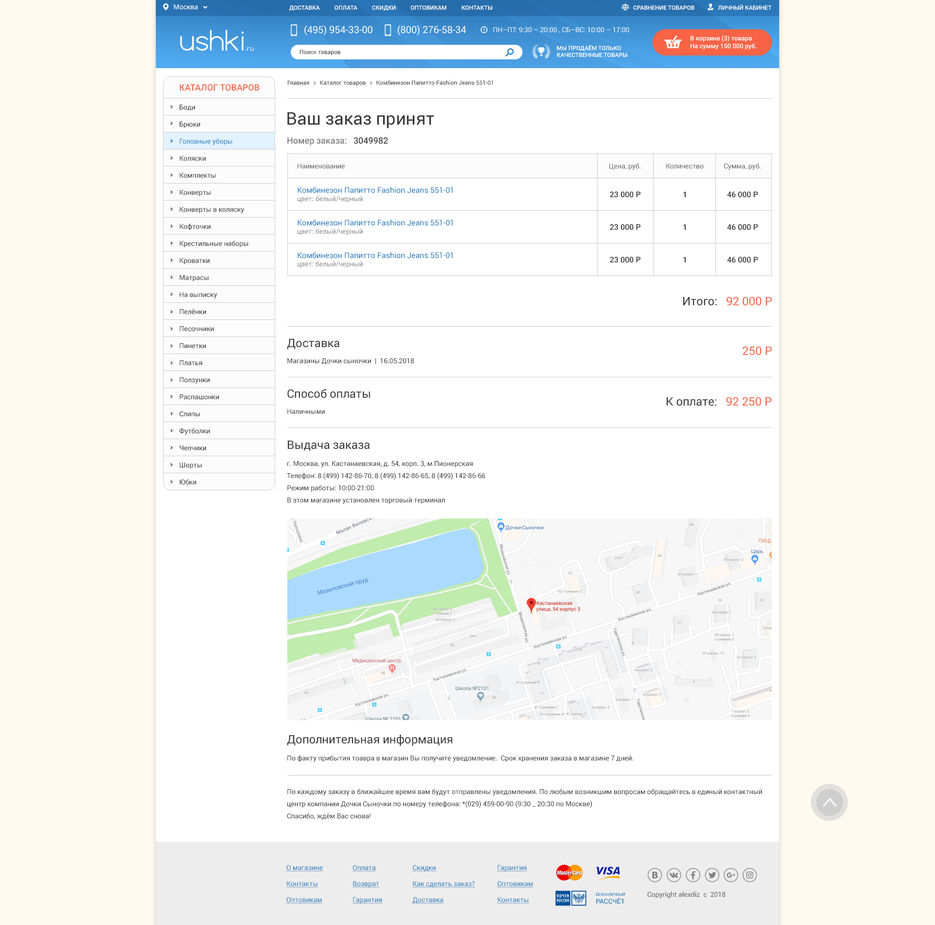Screen dimensions: 935x925
Task: Click the Школа №2101 marker on the map
Action: click(x=480, y=696)
